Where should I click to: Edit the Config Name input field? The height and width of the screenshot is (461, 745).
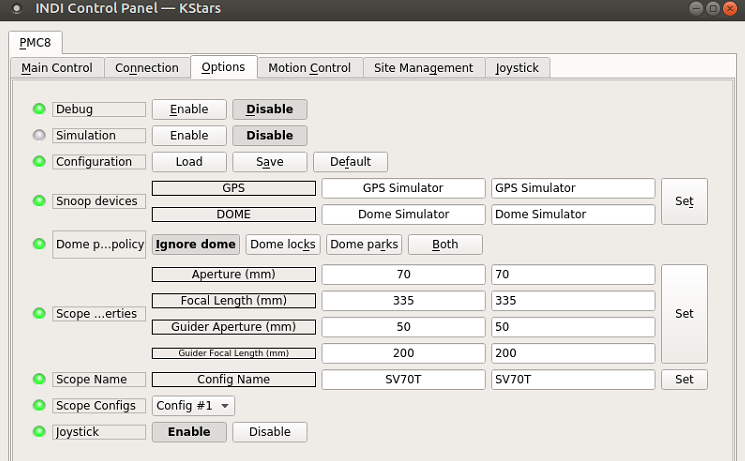(573, 380)
